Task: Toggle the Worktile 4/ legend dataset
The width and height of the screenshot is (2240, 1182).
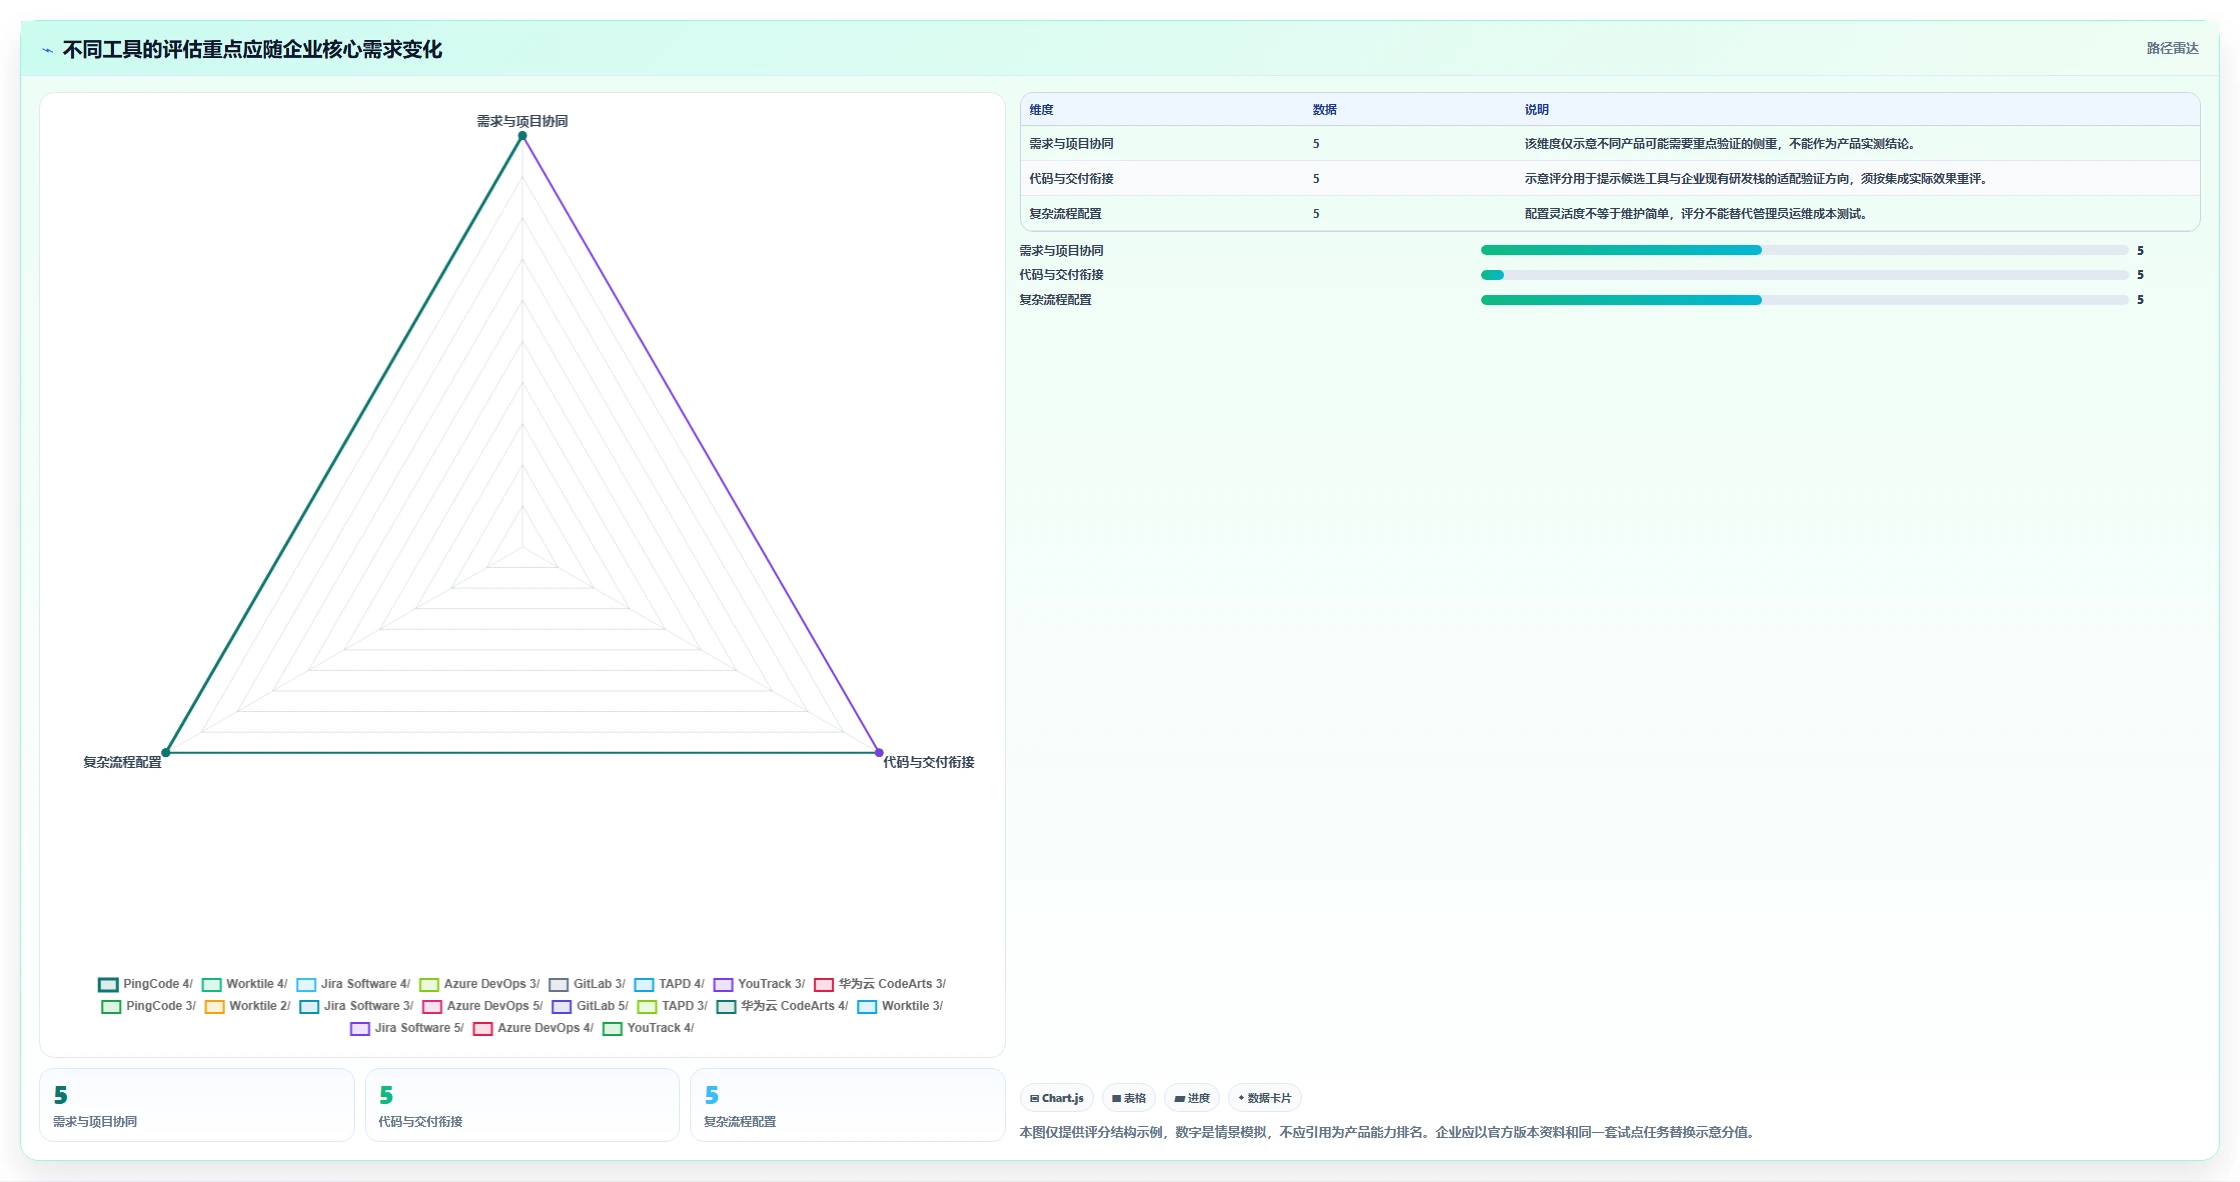Action: tap(244, 984)
